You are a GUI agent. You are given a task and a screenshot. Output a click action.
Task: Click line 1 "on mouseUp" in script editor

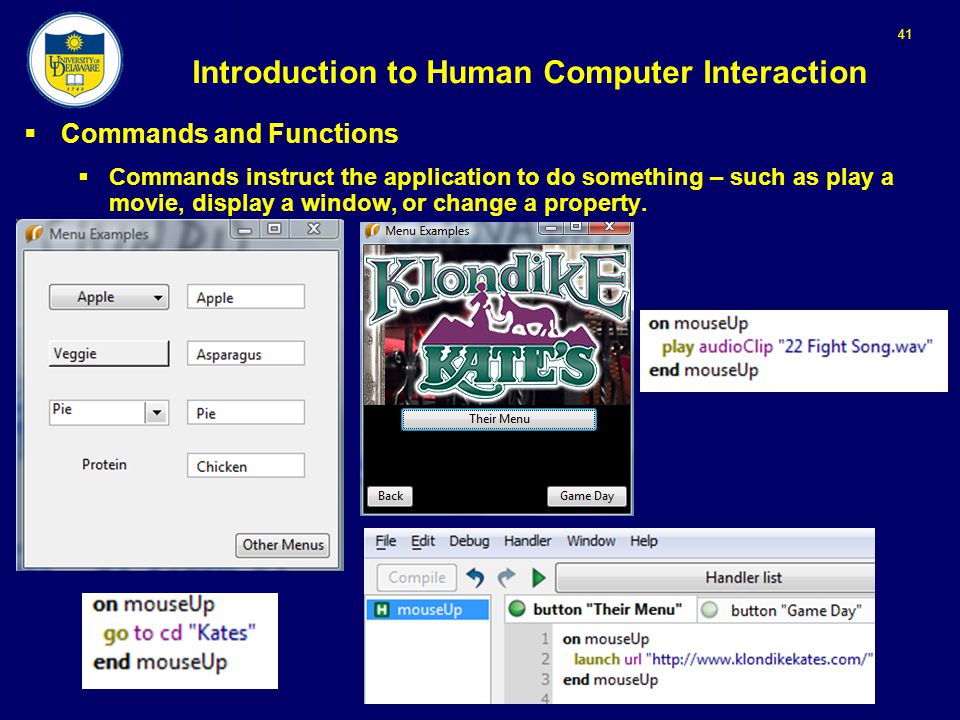(606, 639)
